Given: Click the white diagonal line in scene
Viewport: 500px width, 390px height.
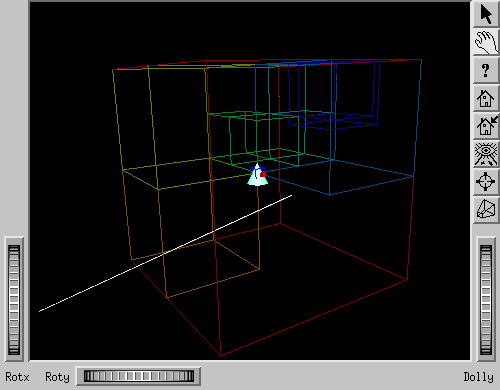Looking at the screenshot, I should point(165,253).
